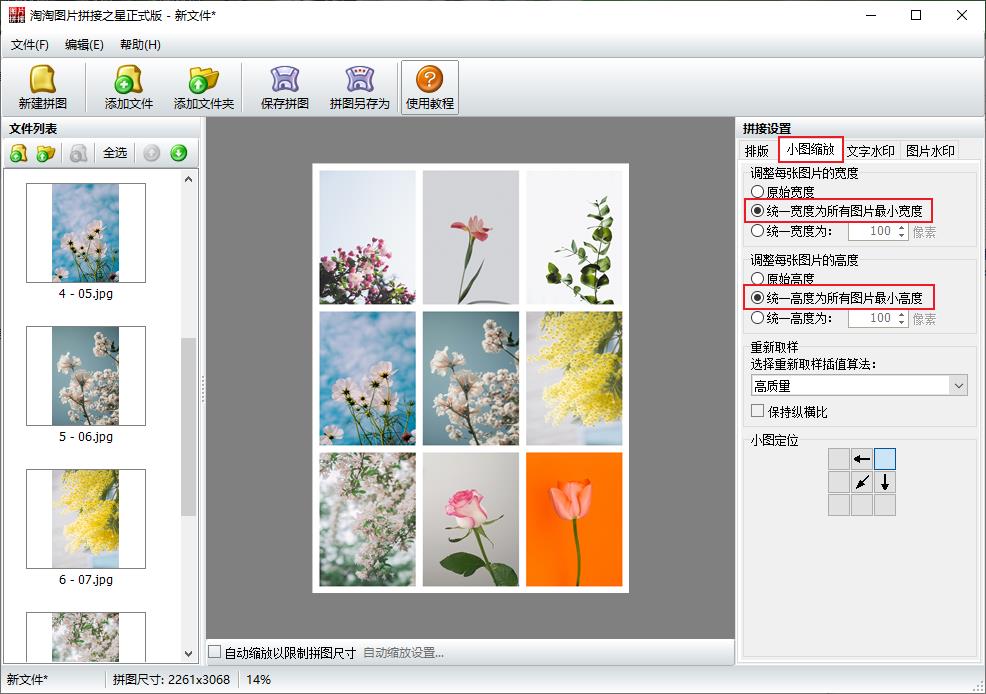
Task: Click the file list scrollbar up arrow
Action: 189,179
